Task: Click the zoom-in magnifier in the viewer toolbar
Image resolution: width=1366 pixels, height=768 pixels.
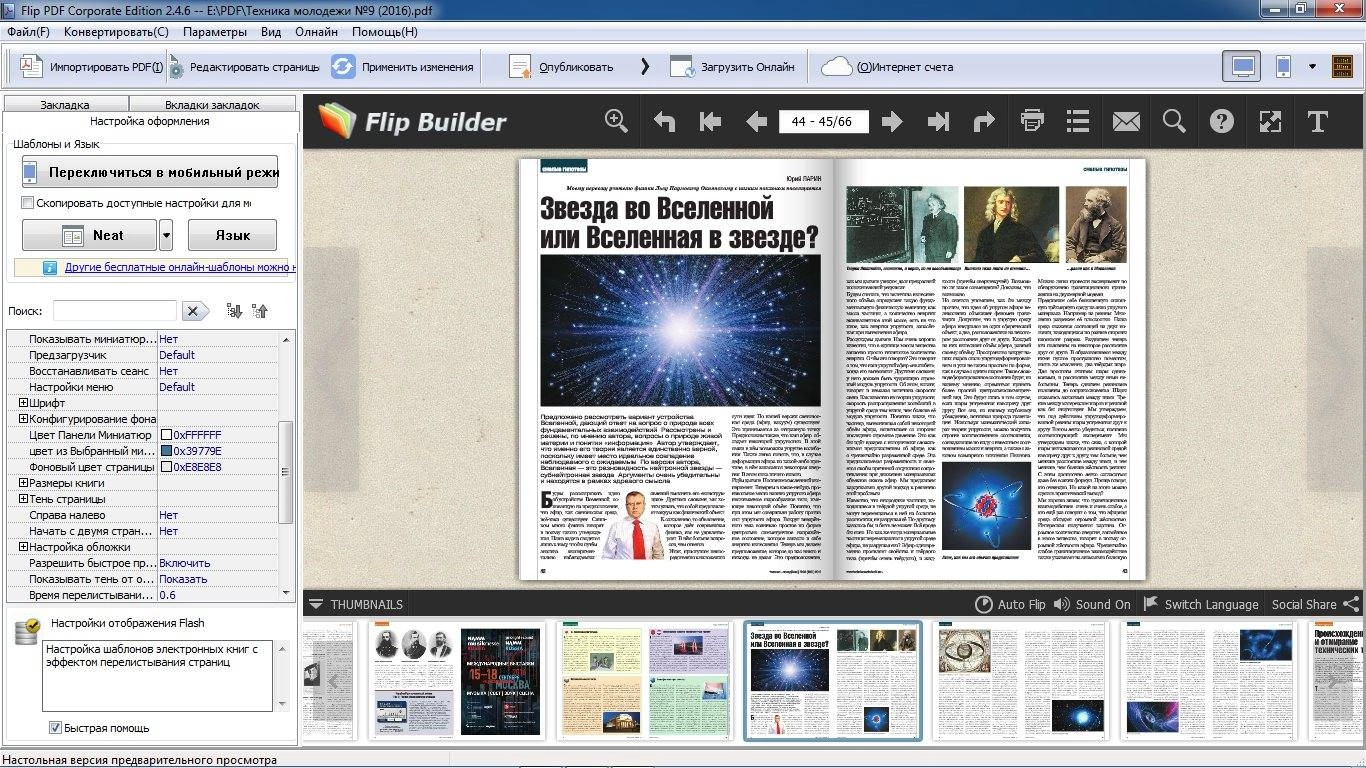Action: click(616, 121)
